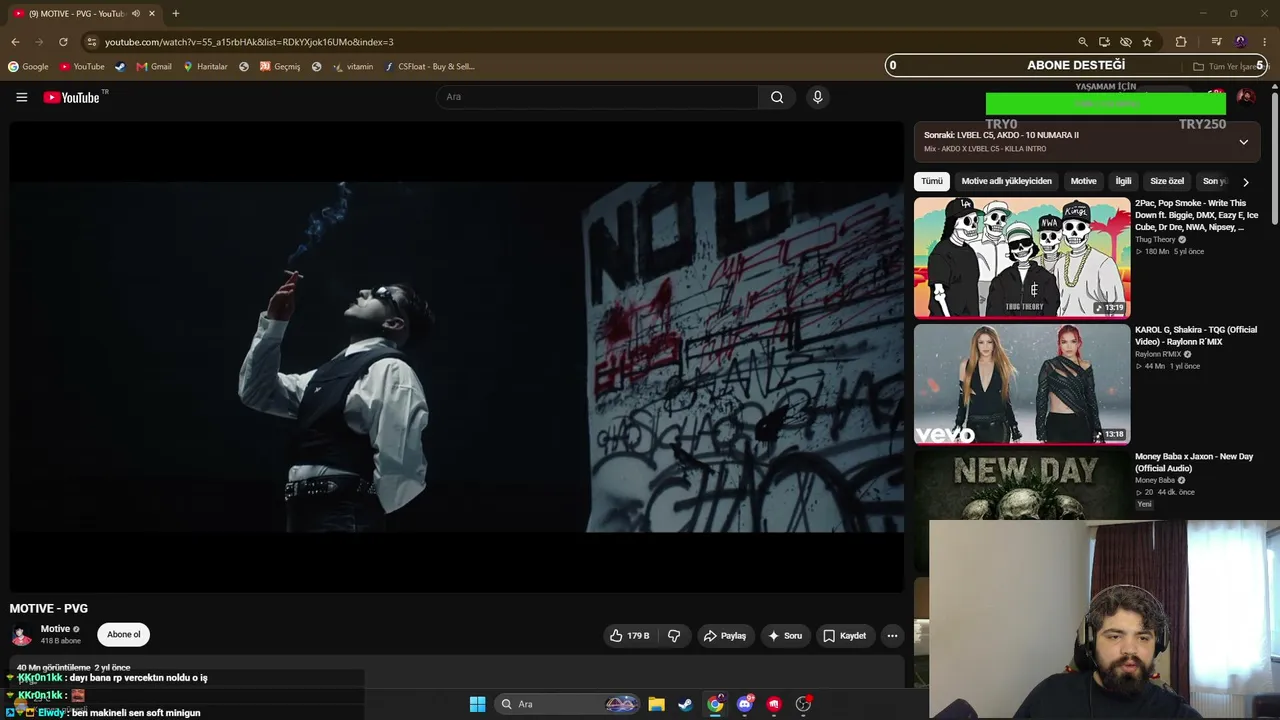Bookmark this page with the star icon

click(x=1147, y=42)
